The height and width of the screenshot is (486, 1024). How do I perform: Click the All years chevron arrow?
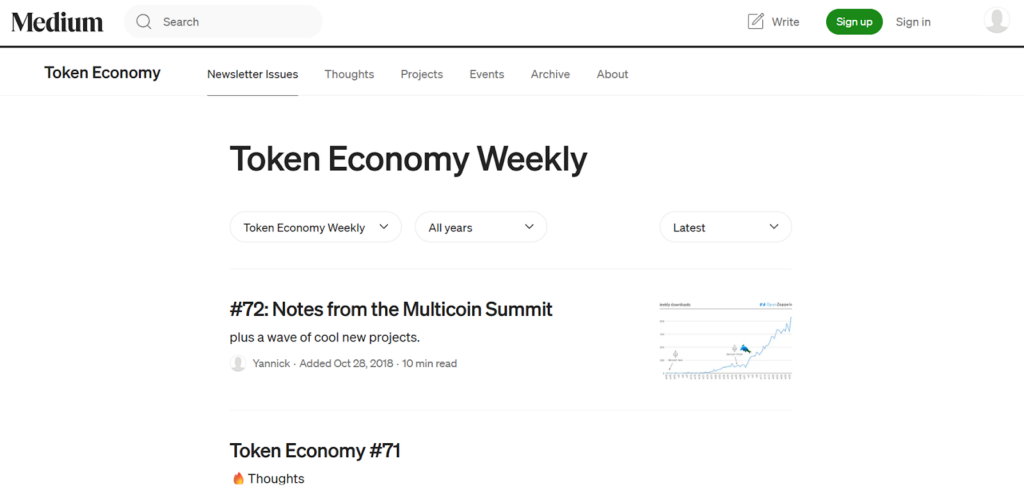(530, 227)
